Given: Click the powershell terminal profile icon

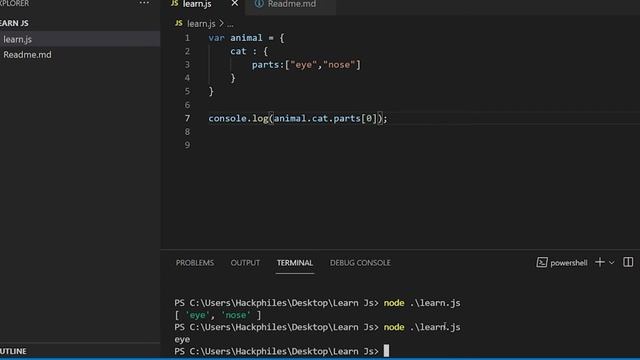Looking at the screenshot, I should [542, 262].
